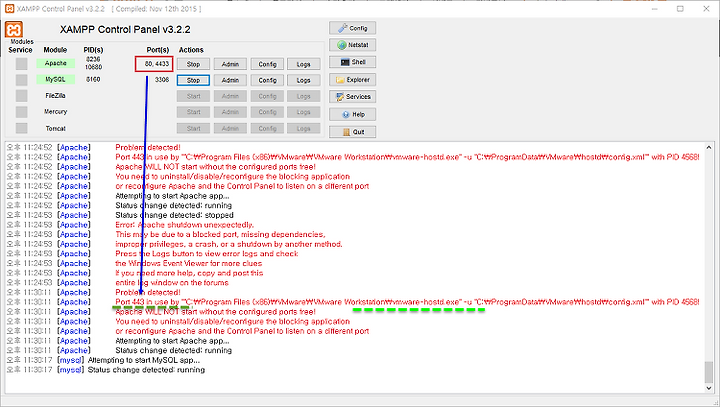
Task: Click the Tomcat module name
Action: [56, 129]
